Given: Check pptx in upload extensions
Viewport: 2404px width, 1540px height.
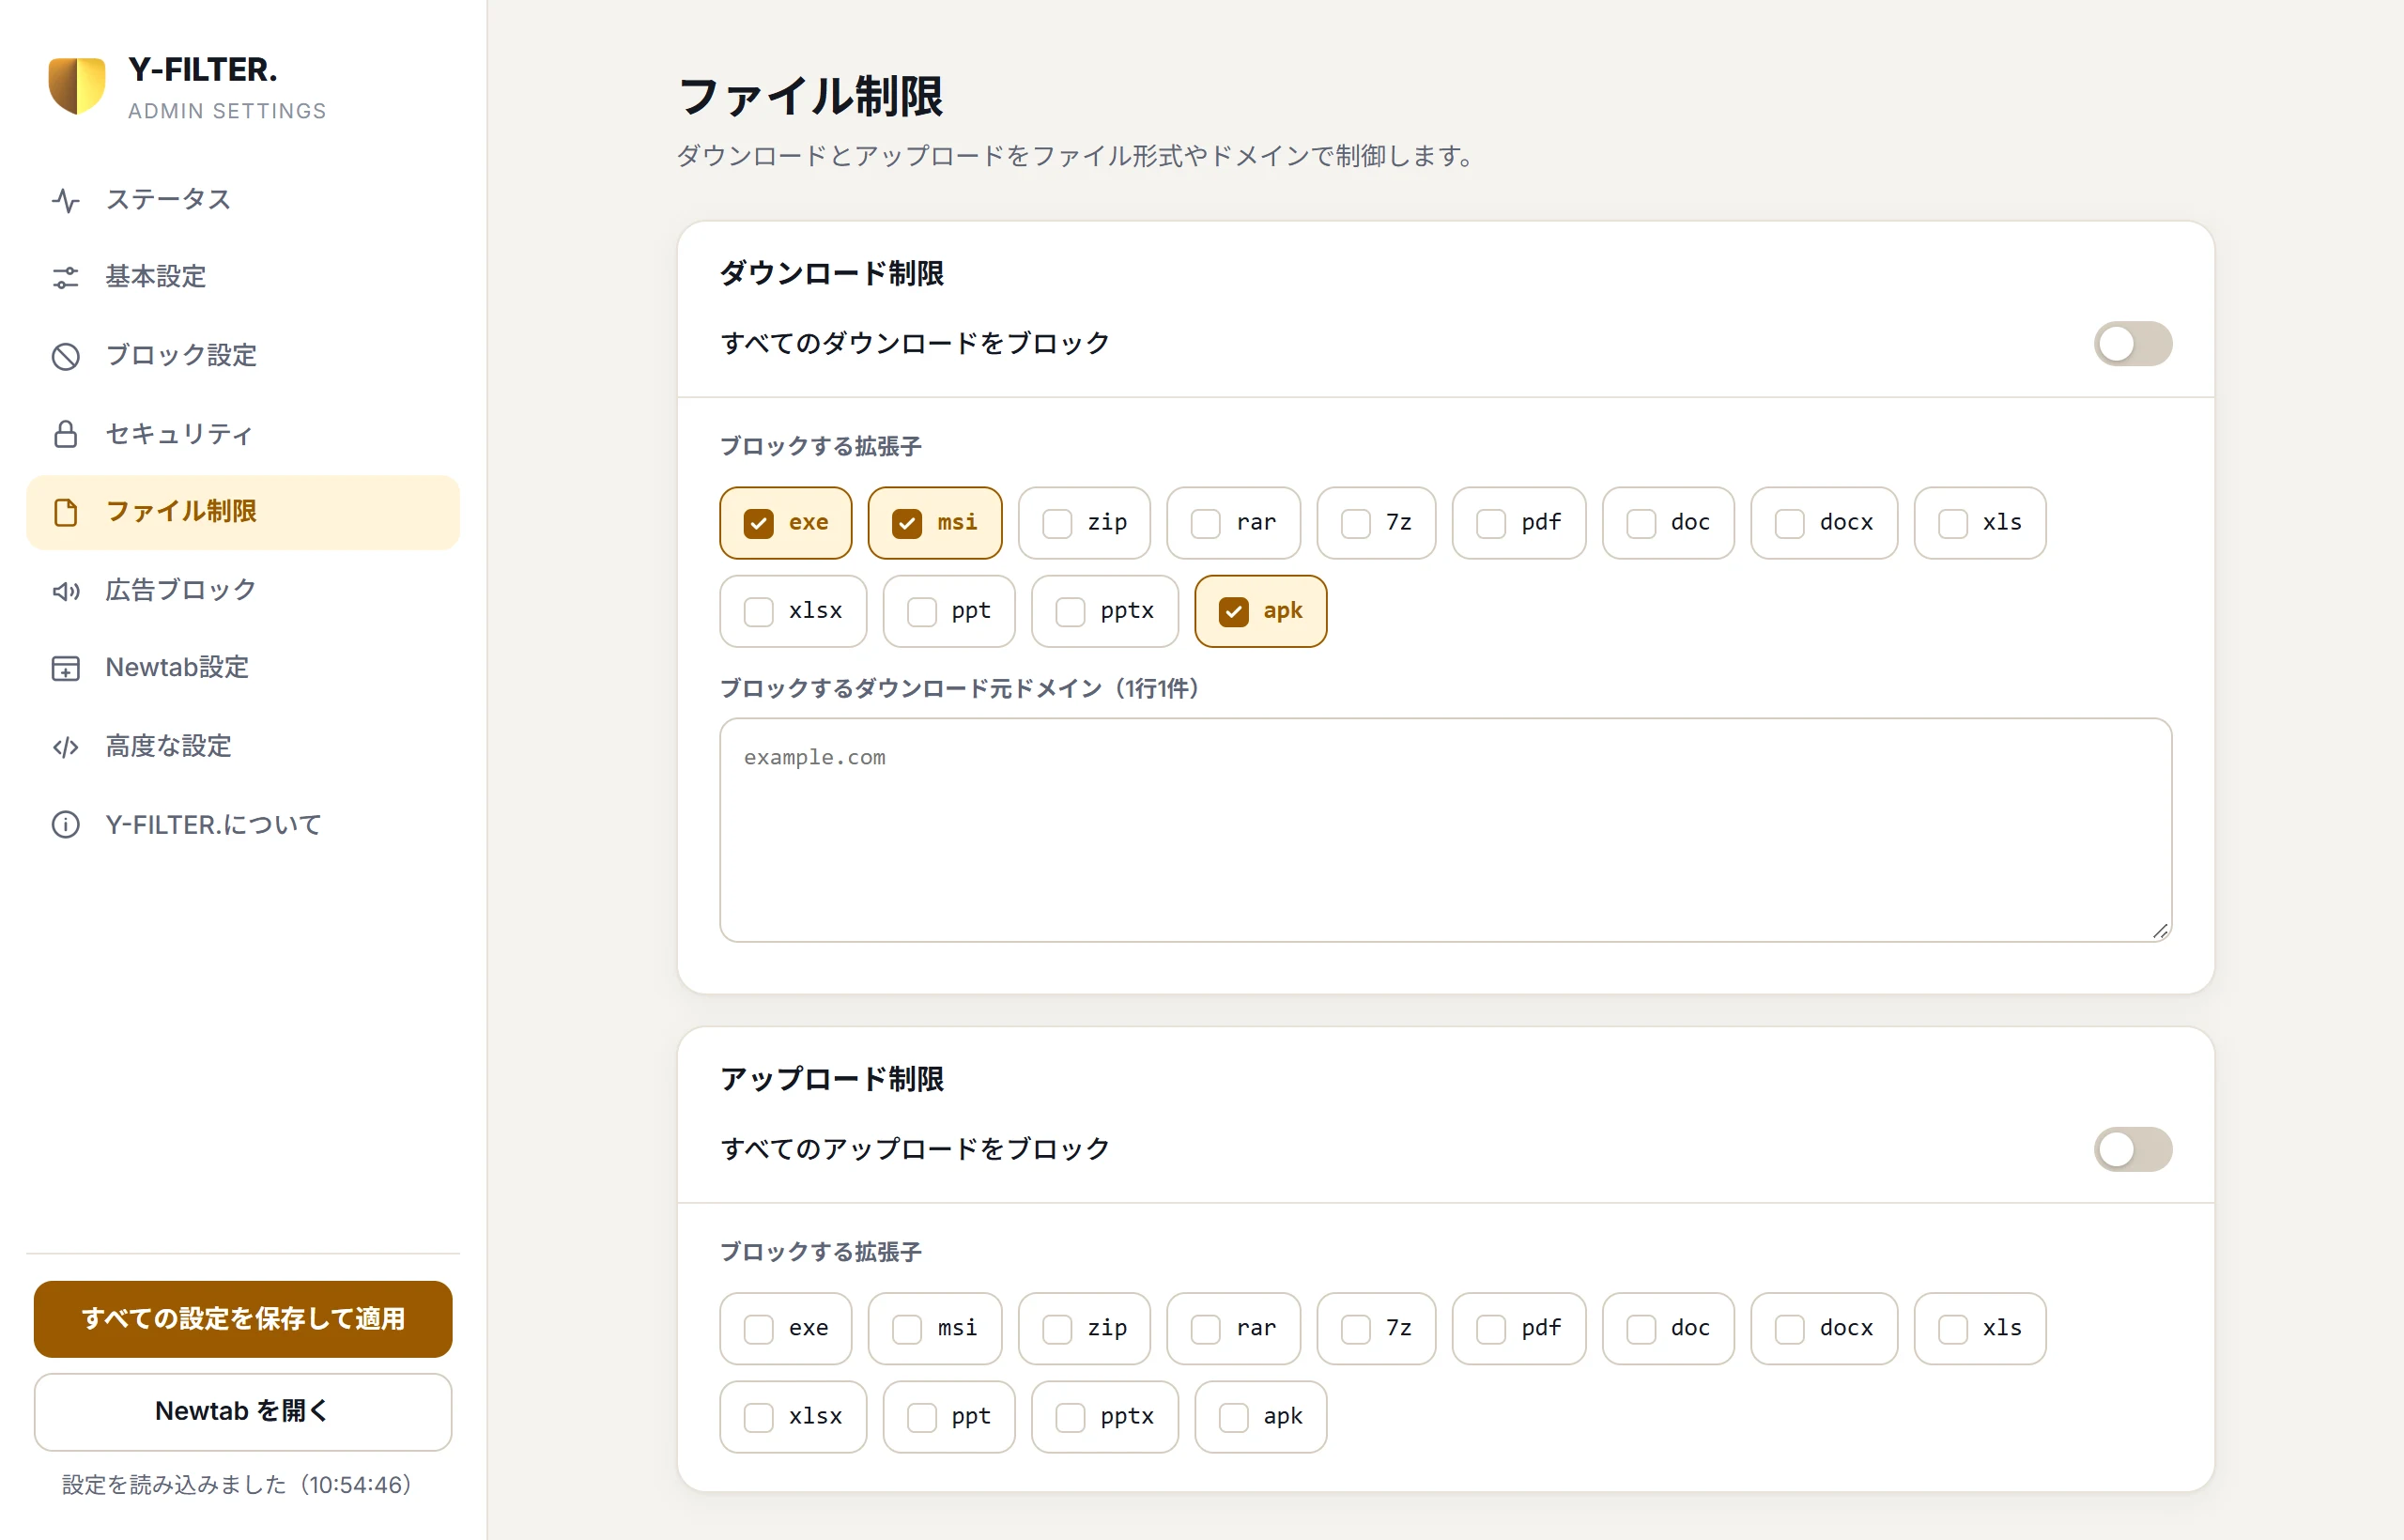Looking at the screenshot, I should [1105, 1417].
